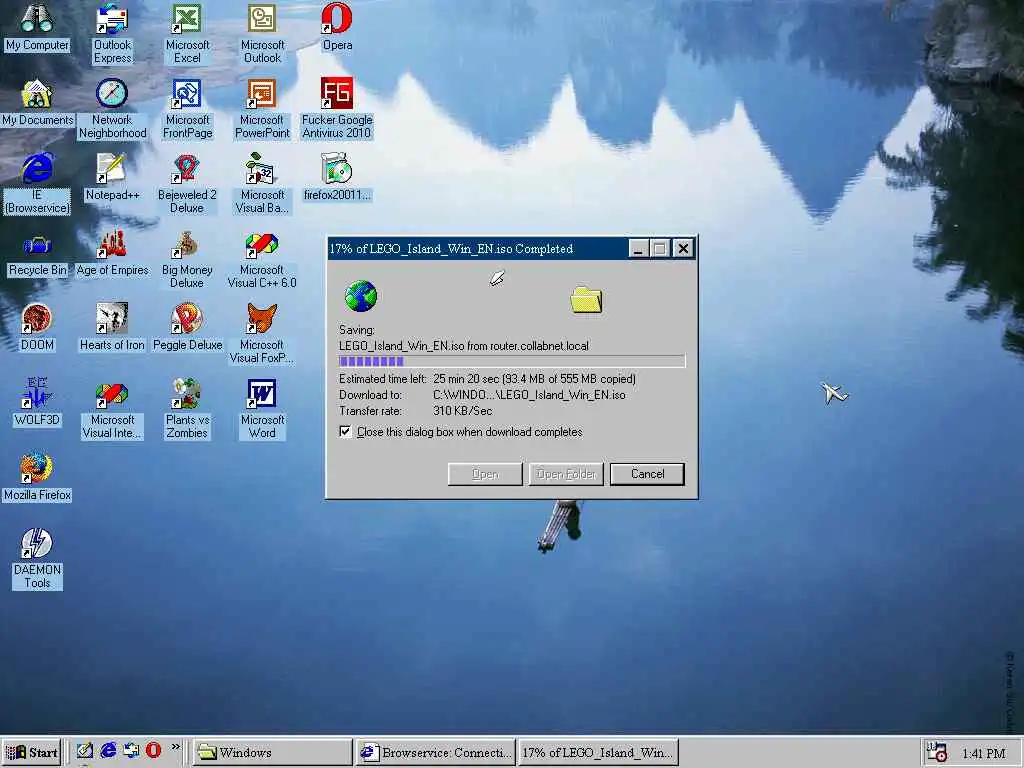This screenshot has height=768, width=1024.
Task: Close the download dialog with X
Action: tap(683, 249)
